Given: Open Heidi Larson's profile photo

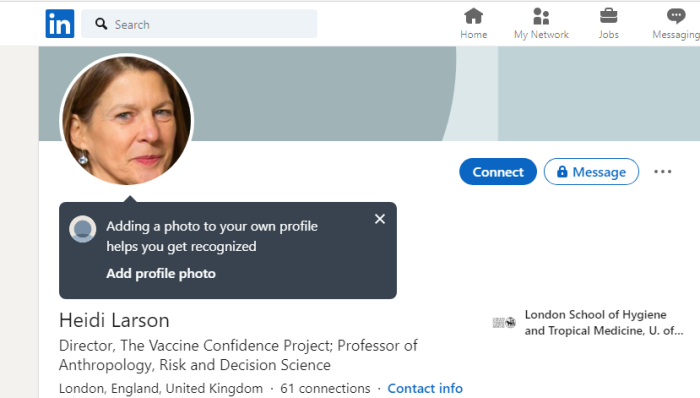Looking at the screenshot, I should [127, 120].
